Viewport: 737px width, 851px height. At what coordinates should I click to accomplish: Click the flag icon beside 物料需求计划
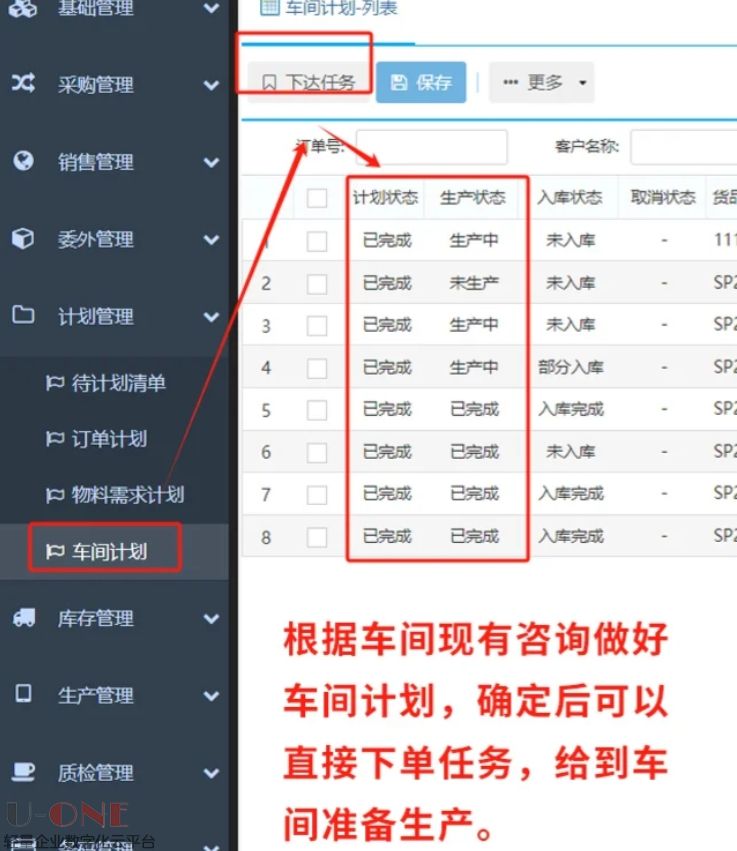pos(55,494)
